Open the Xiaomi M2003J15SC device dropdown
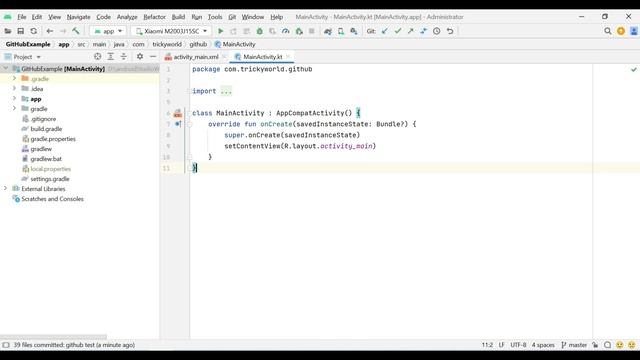 [x=171, y=31]
